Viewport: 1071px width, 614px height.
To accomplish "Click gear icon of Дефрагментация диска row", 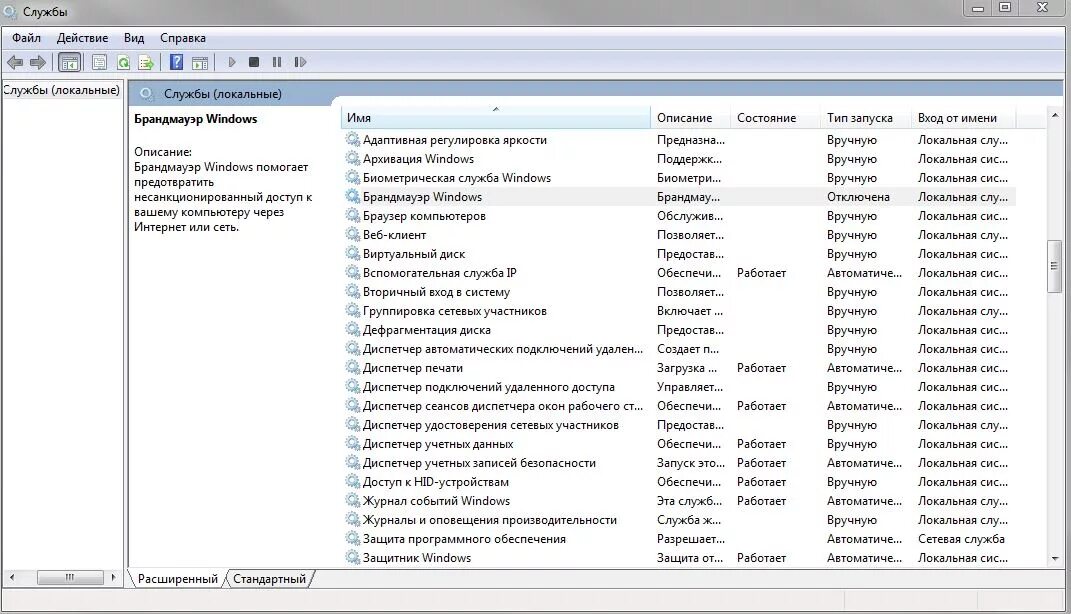I will tap(352, 329).
